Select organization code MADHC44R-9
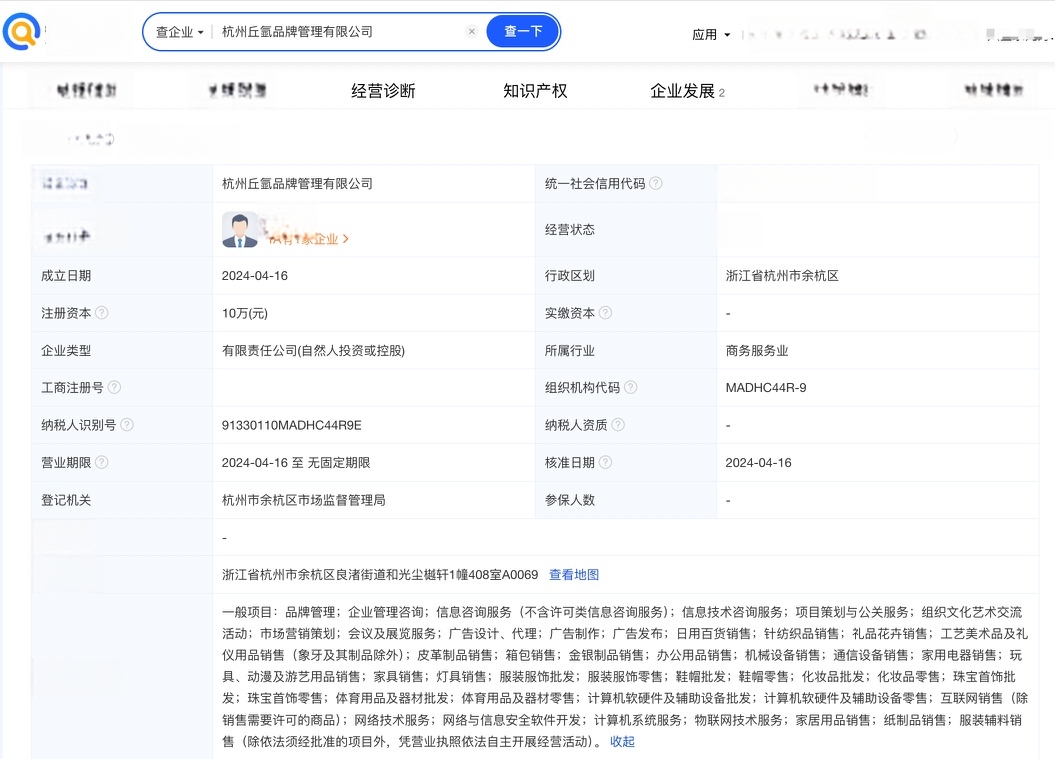This screenshot has height=759, width=1055. [766, 388]
